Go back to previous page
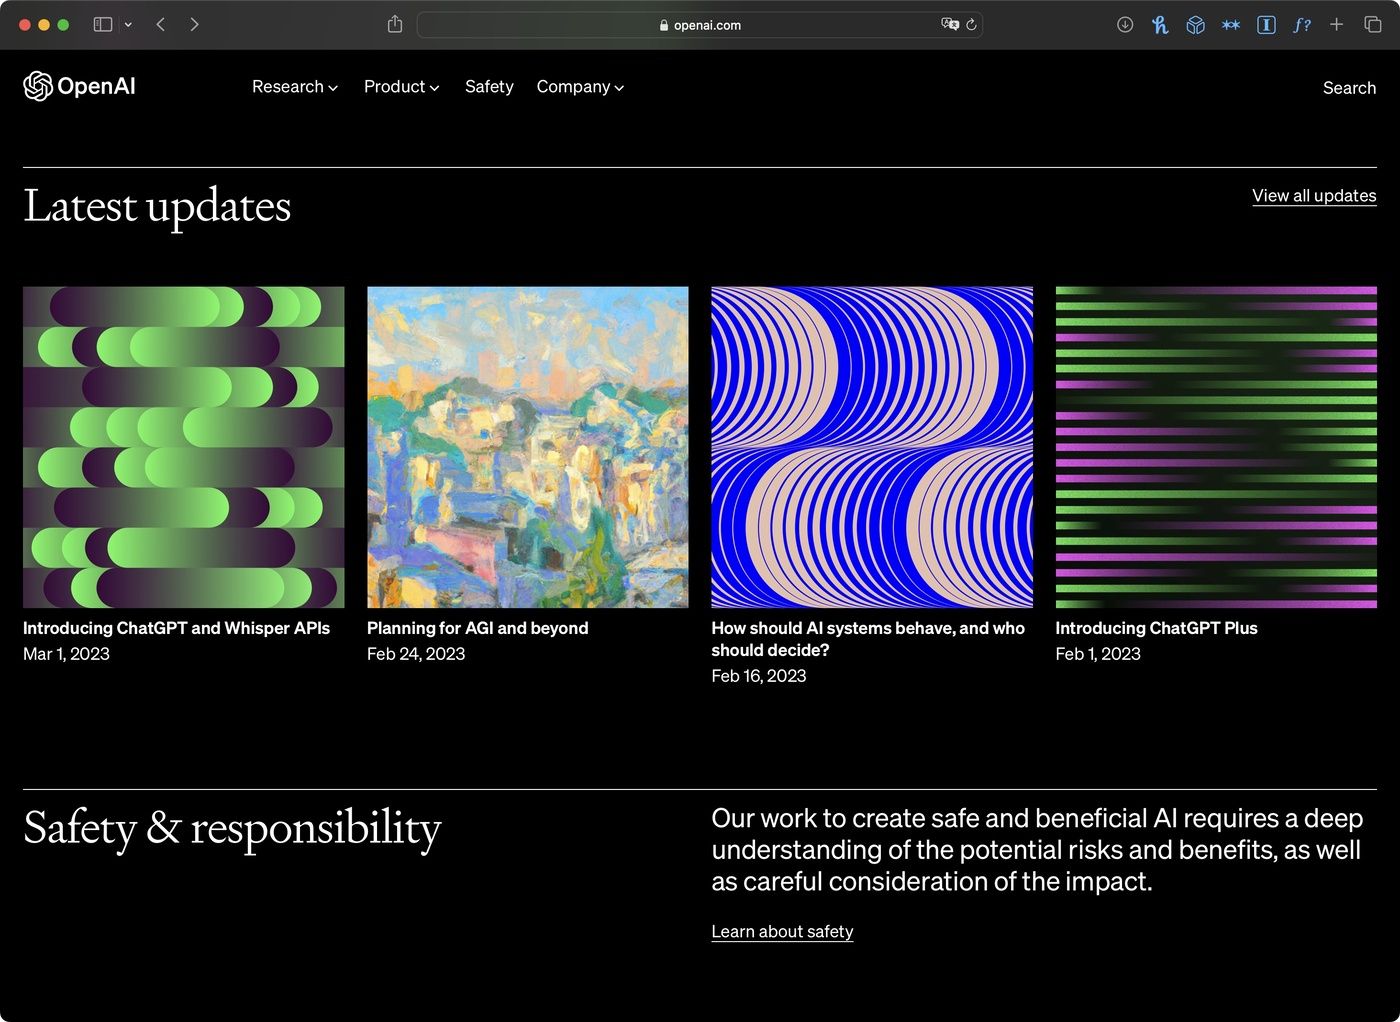 [161, 25]
